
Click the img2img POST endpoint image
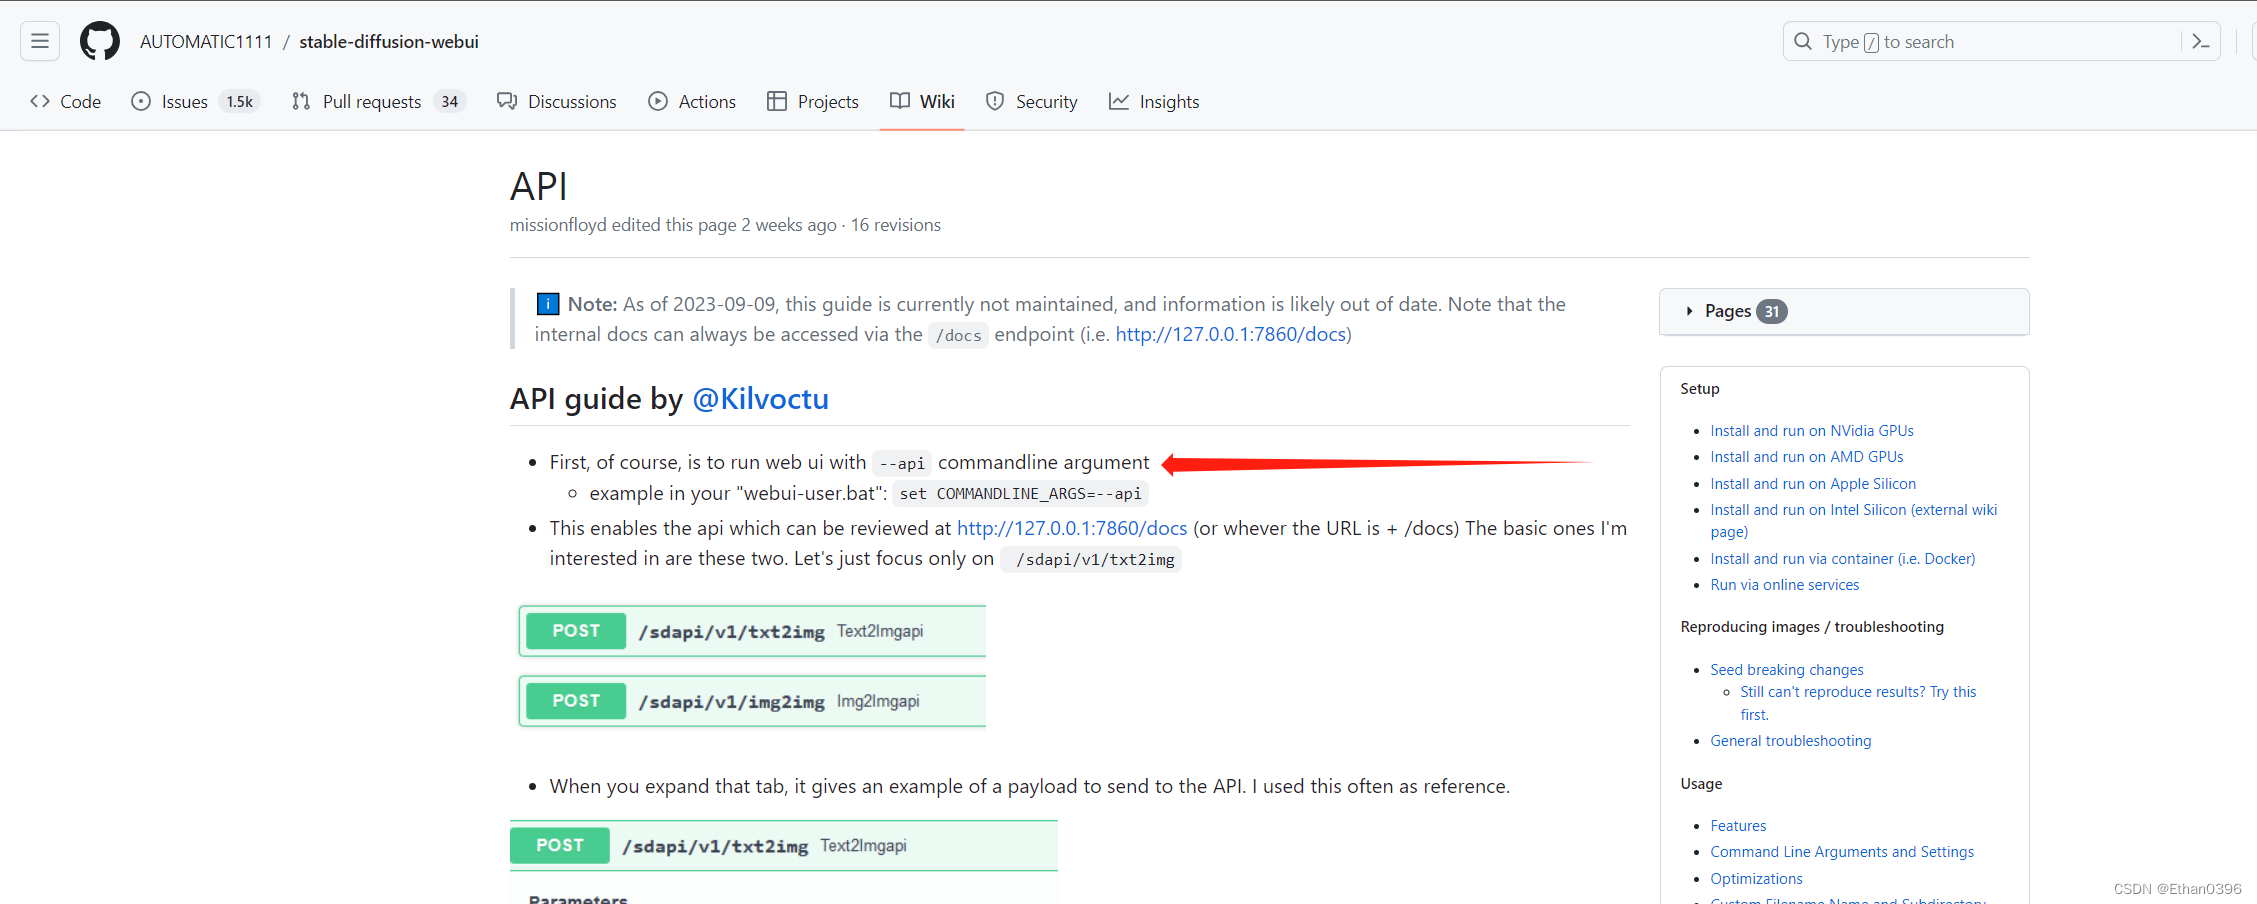[x=752, y=701]
